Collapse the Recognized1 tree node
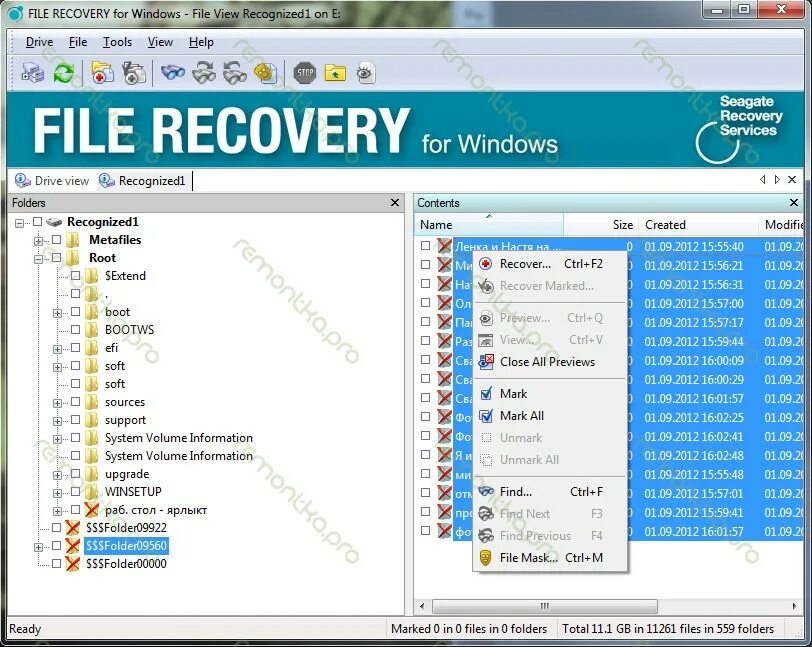The image size is (812, 647). [x=19, y=223]
